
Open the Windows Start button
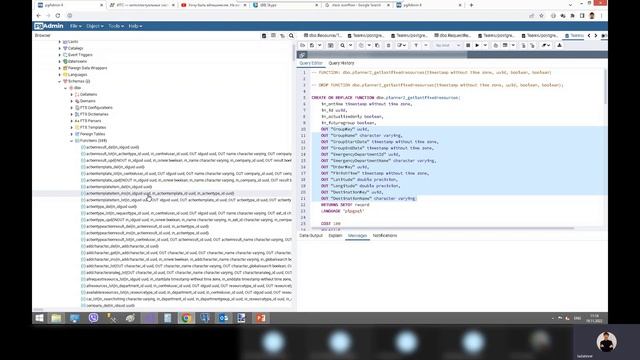(x=39, y=318)
